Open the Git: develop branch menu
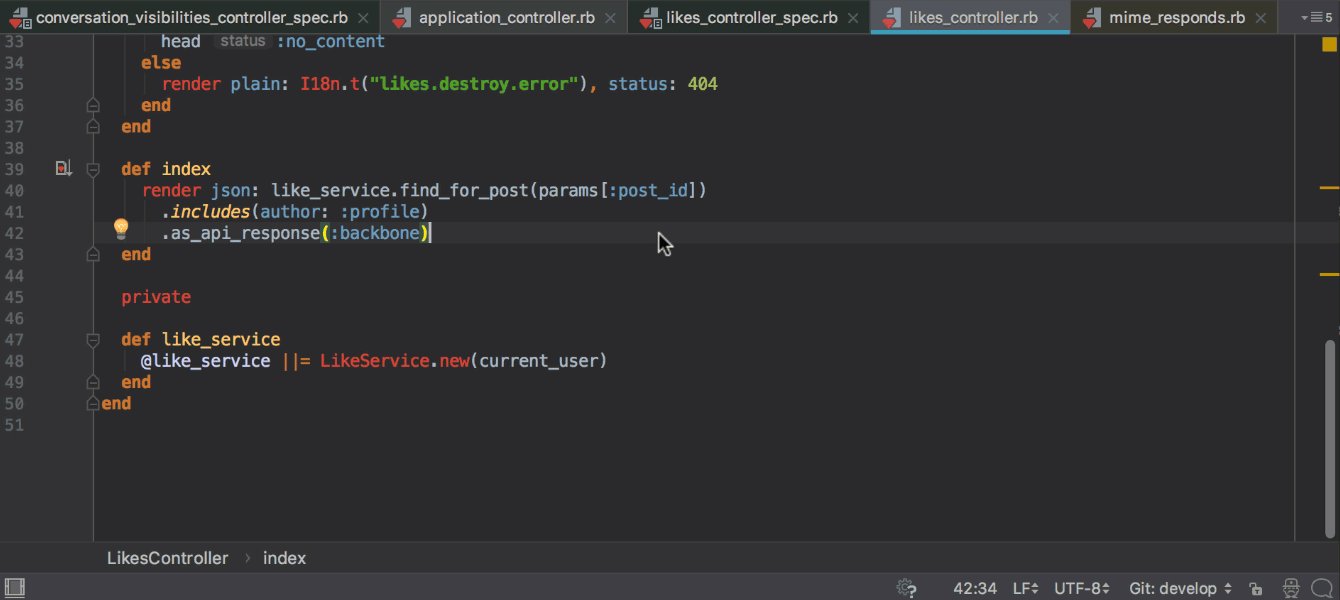 [1181, 588]
